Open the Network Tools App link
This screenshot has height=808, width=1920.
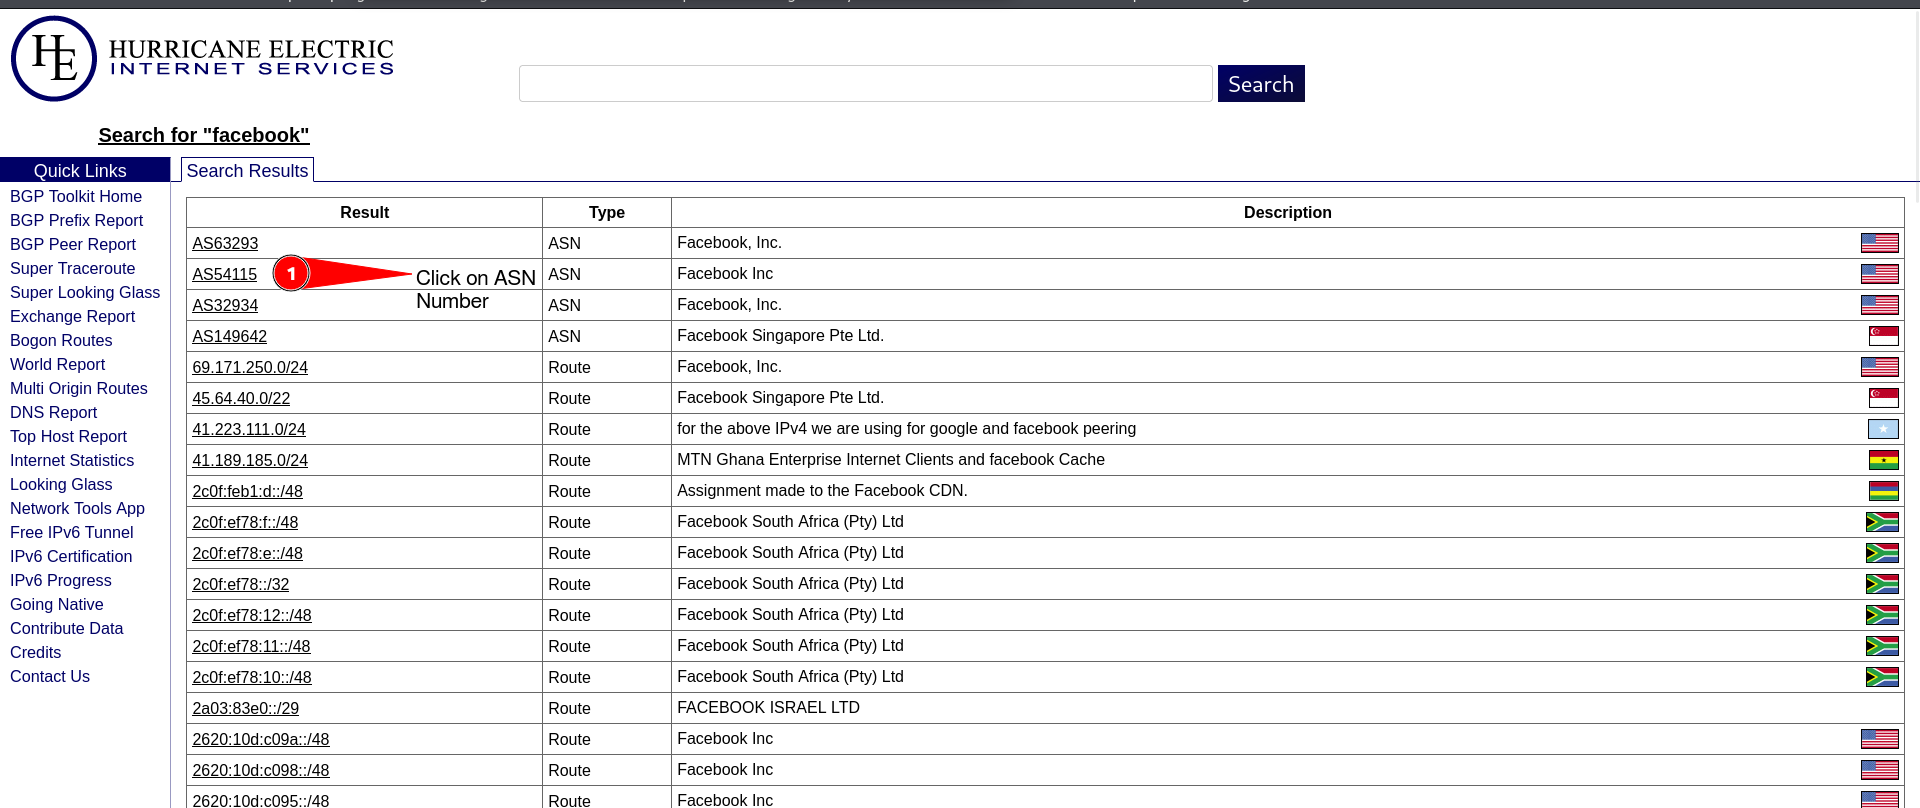(x=77, y=509)
